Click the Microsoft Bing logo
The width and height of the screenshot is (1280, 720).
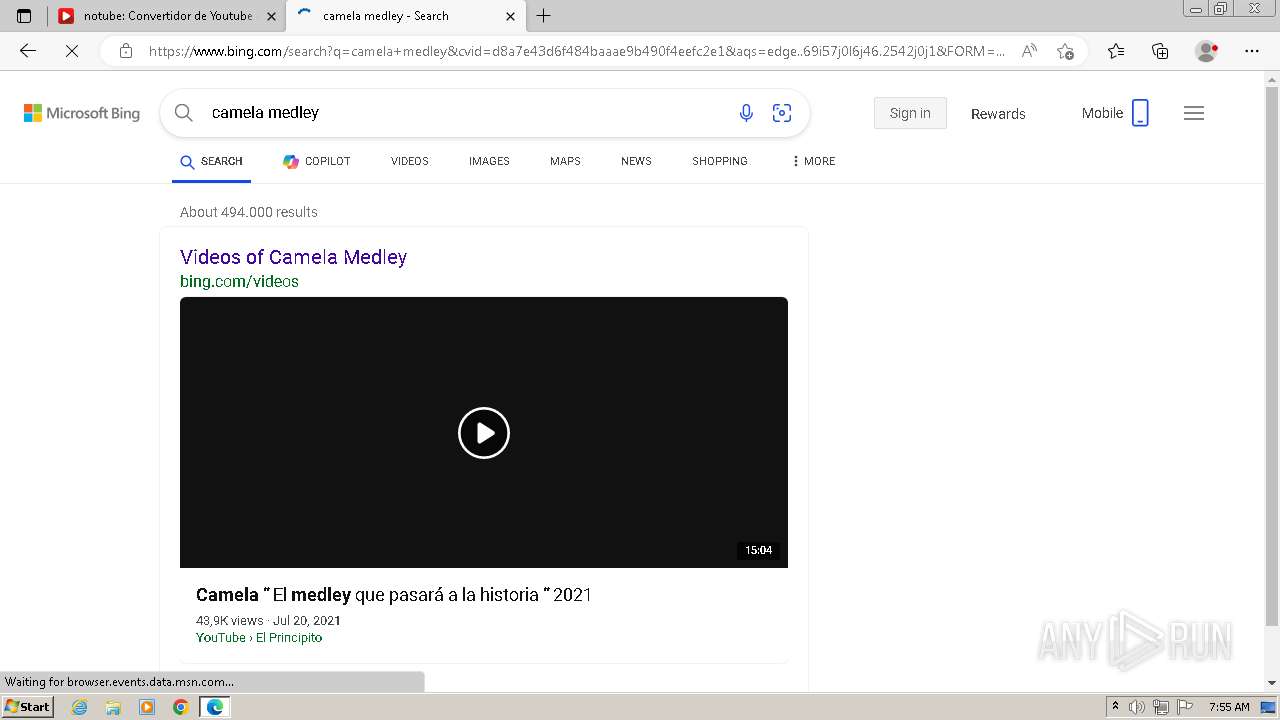click(x=82, y=113)
